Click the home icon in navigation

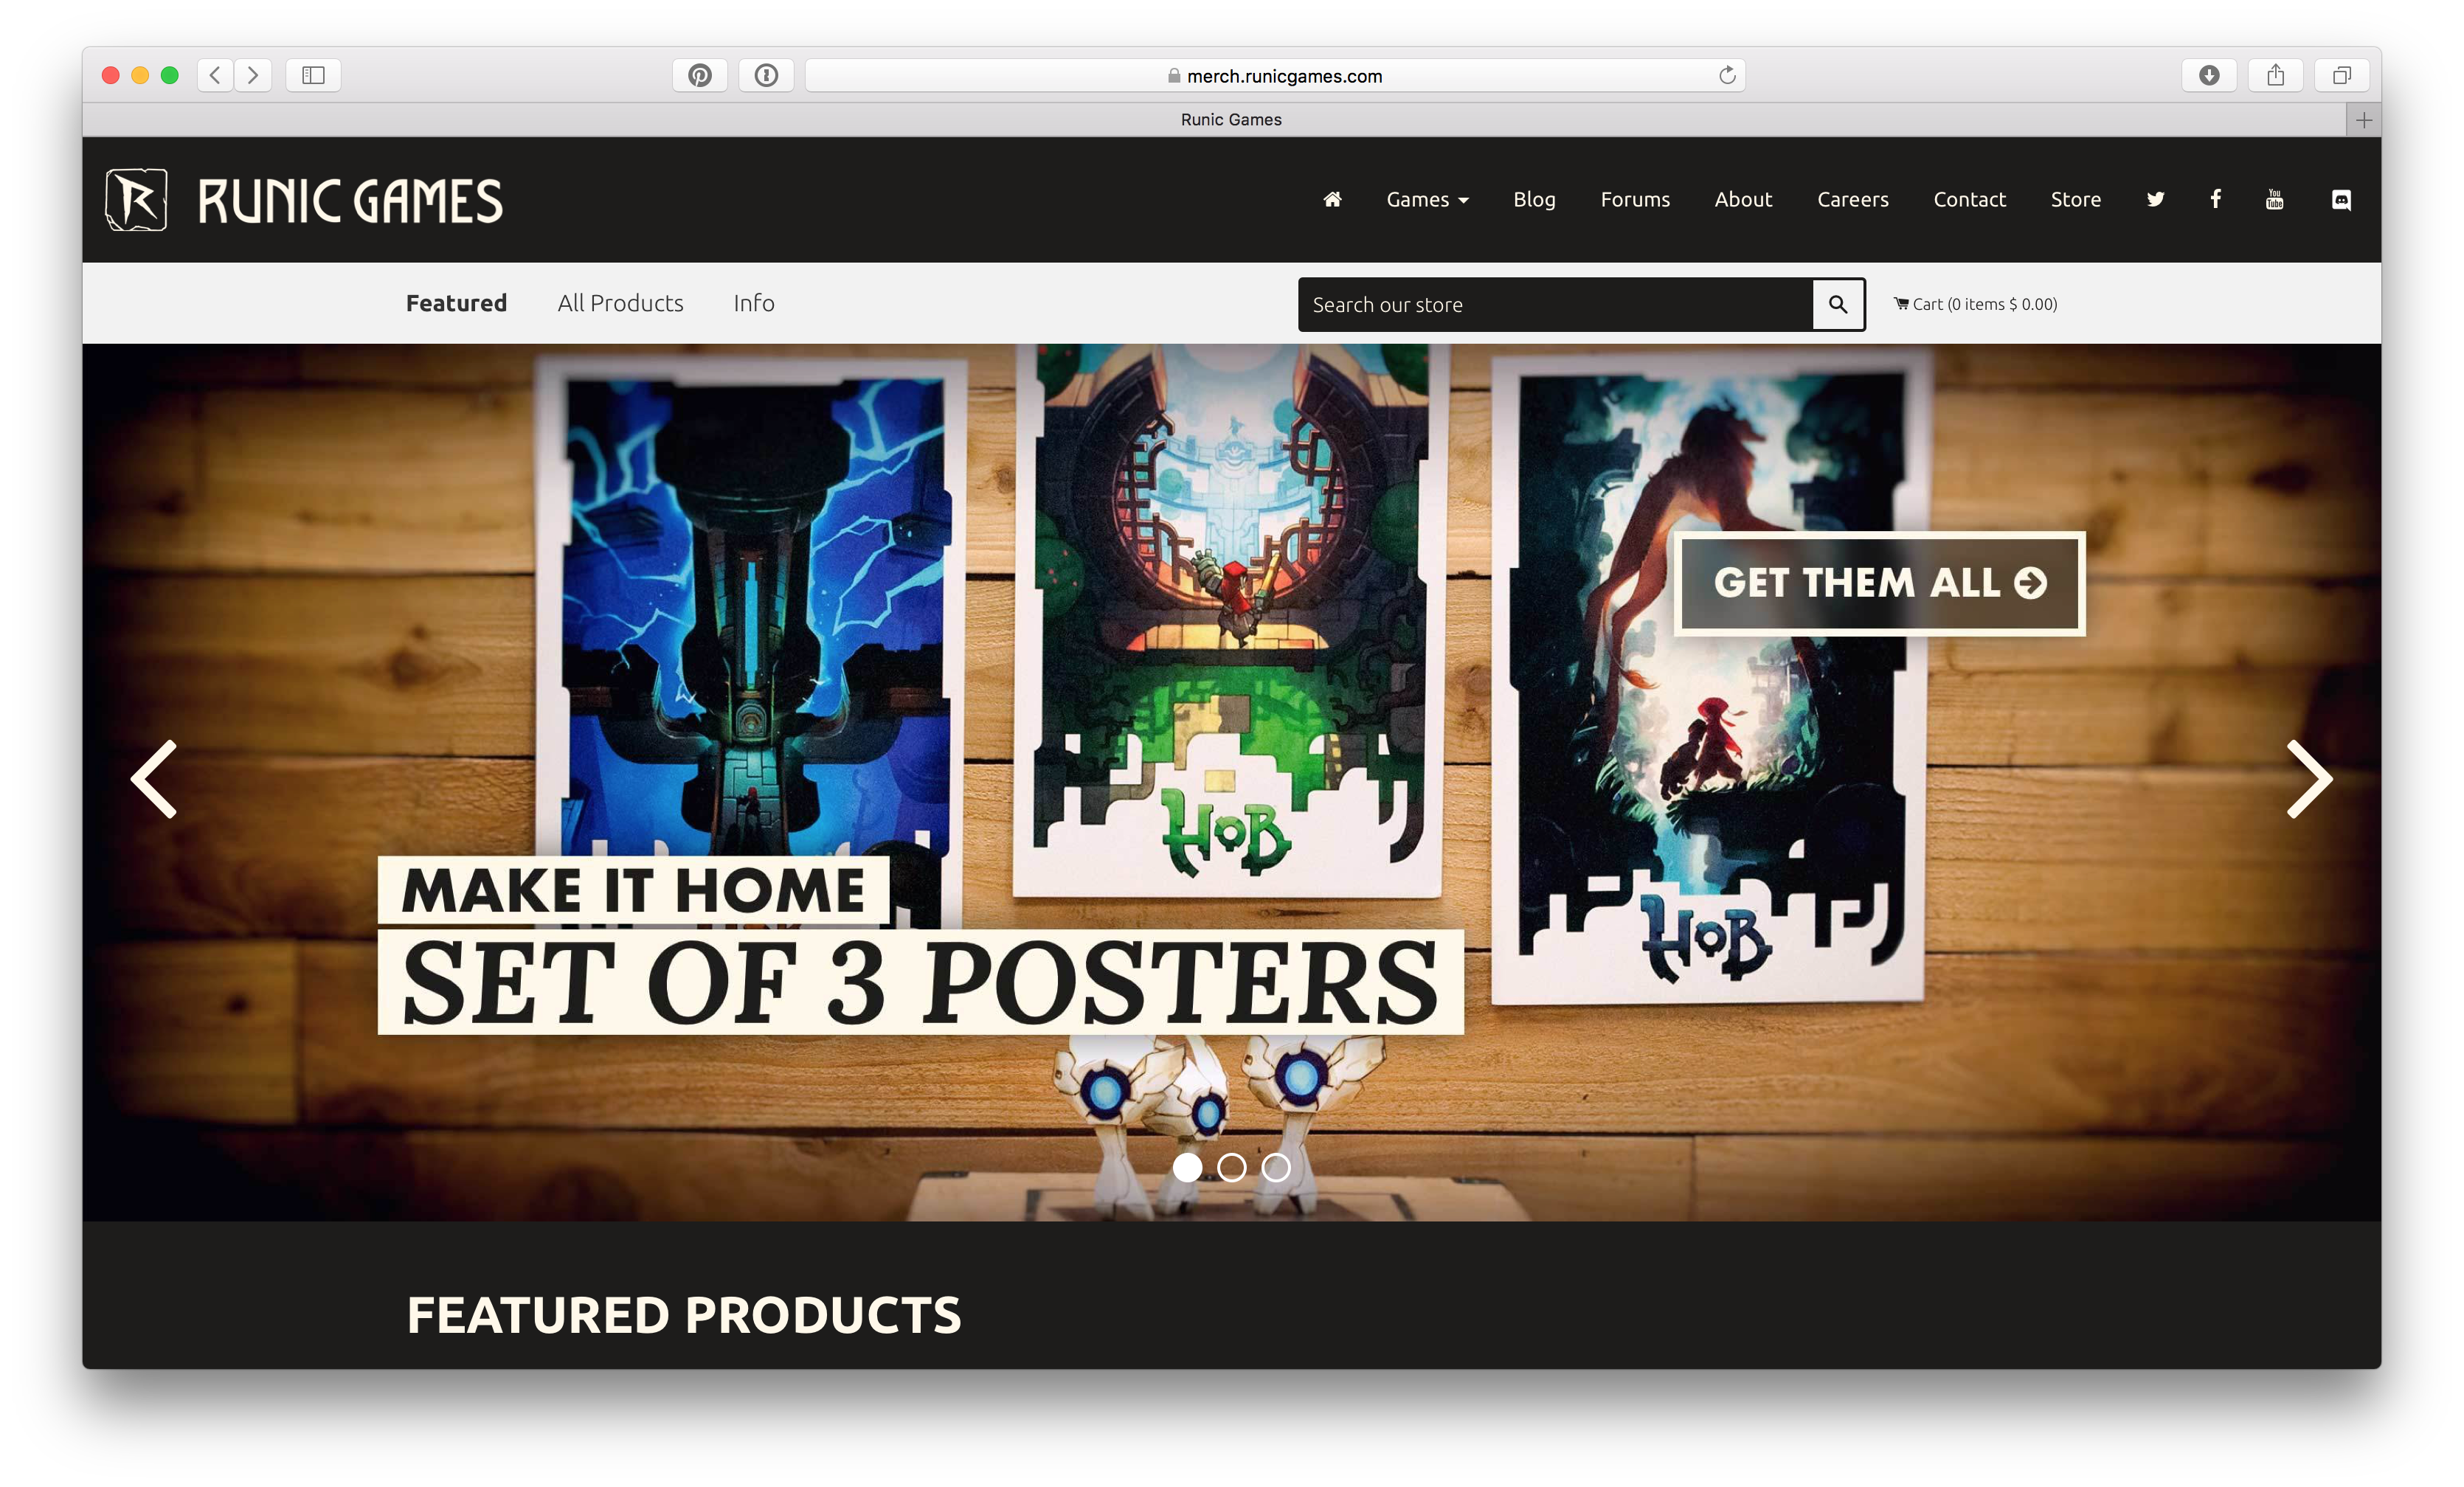click(1332, 199)
